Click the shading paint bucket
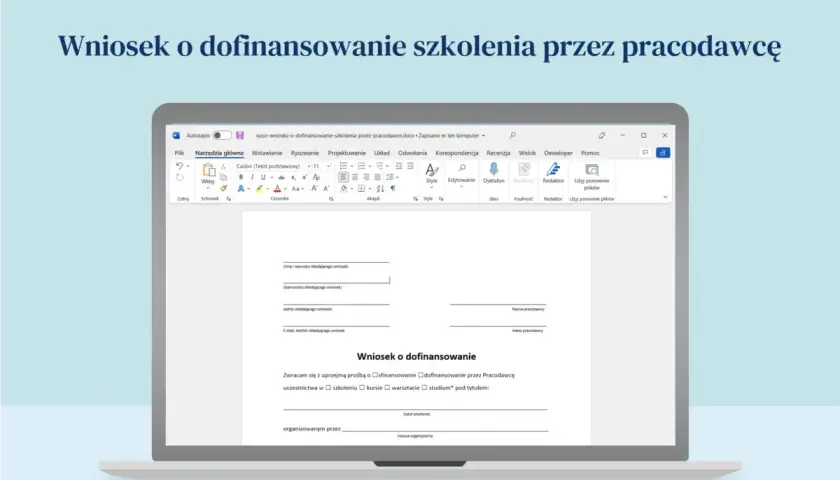Screen dimensions: 840x480 pyautogui.click(x=344, y=189)
